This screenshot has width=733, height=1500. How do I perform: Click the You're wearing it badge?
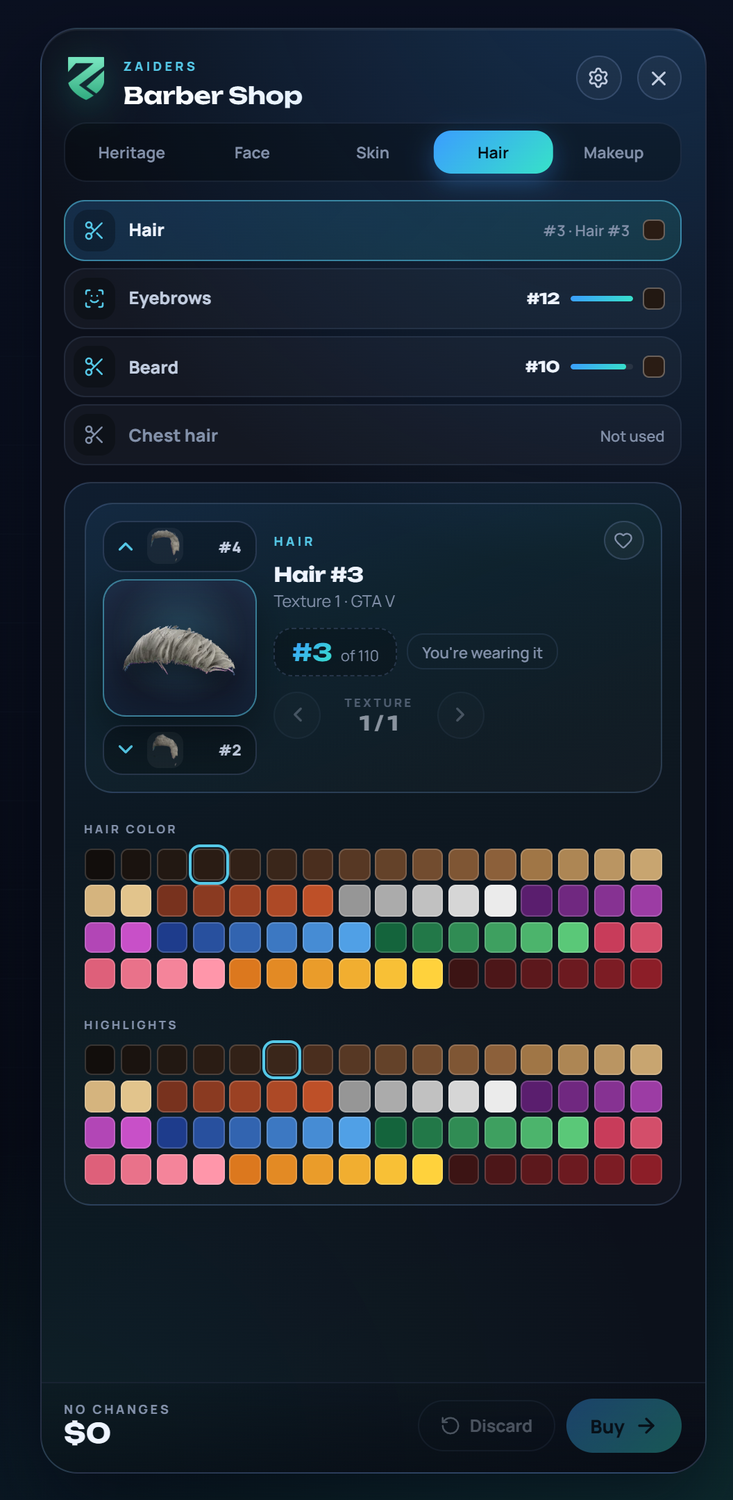[482, 653]
